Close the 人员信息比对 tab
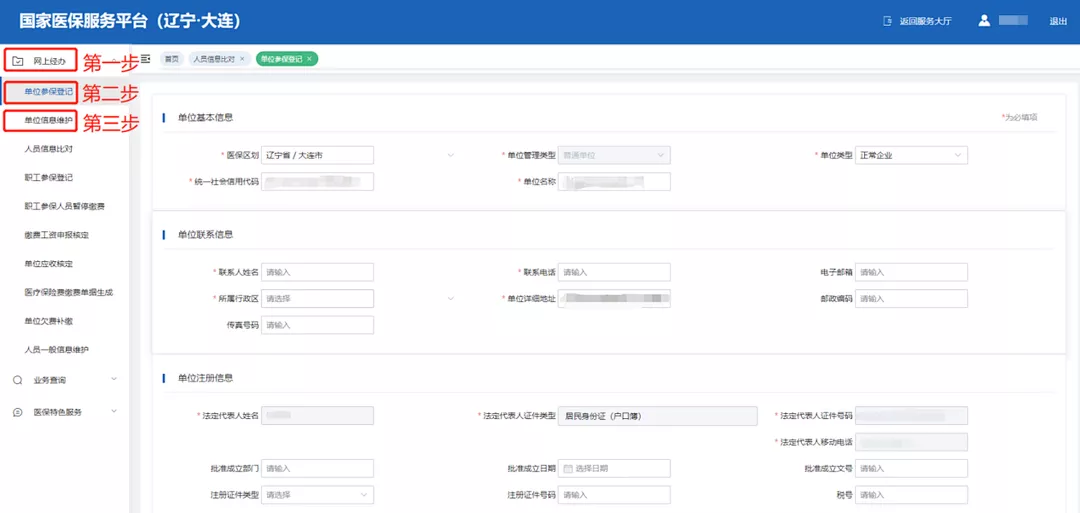Viewport: 1080px width, 513px height. click(242, 60)
